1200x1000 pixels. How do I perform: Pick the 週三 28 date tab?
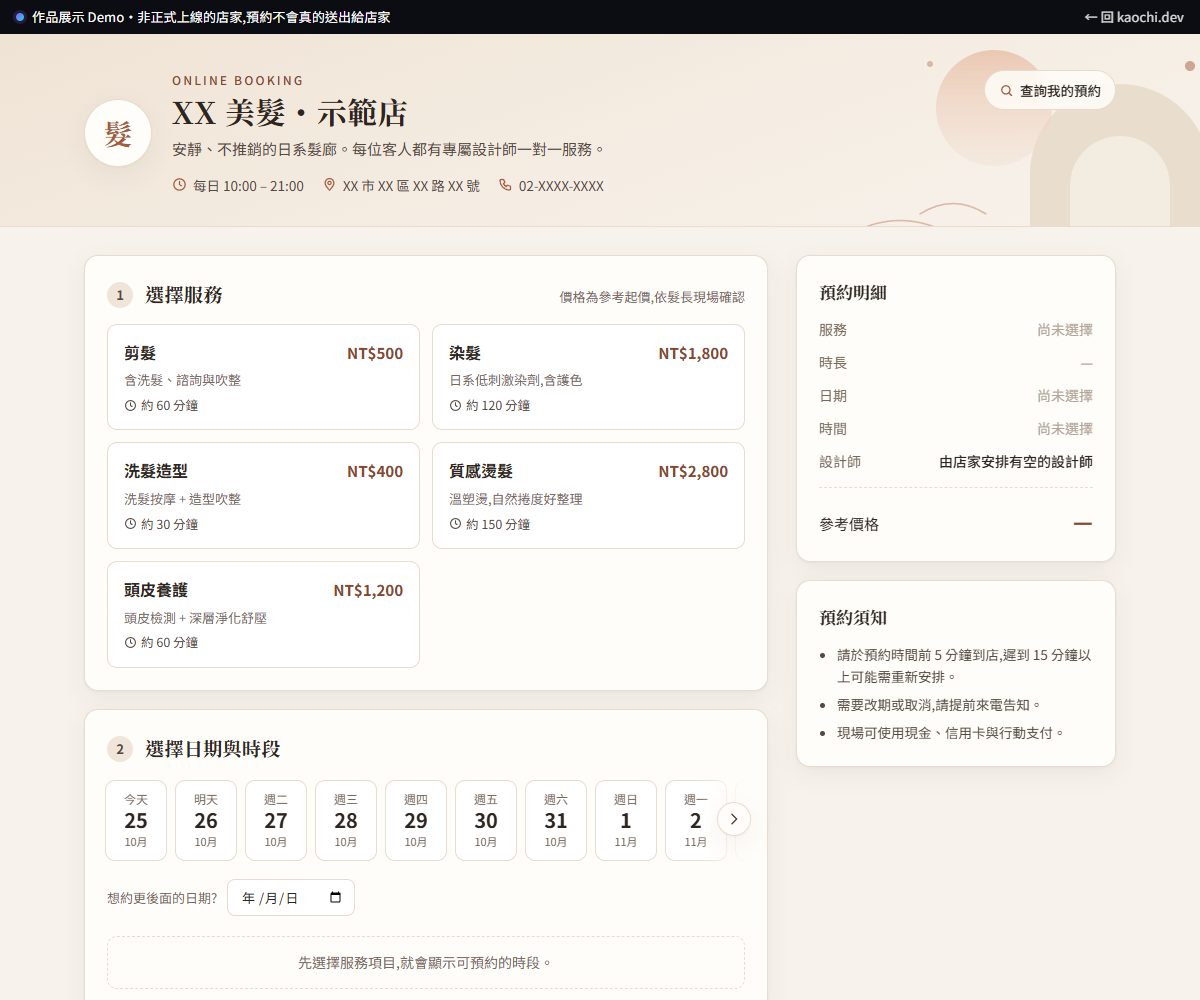(x=346, y=820)
